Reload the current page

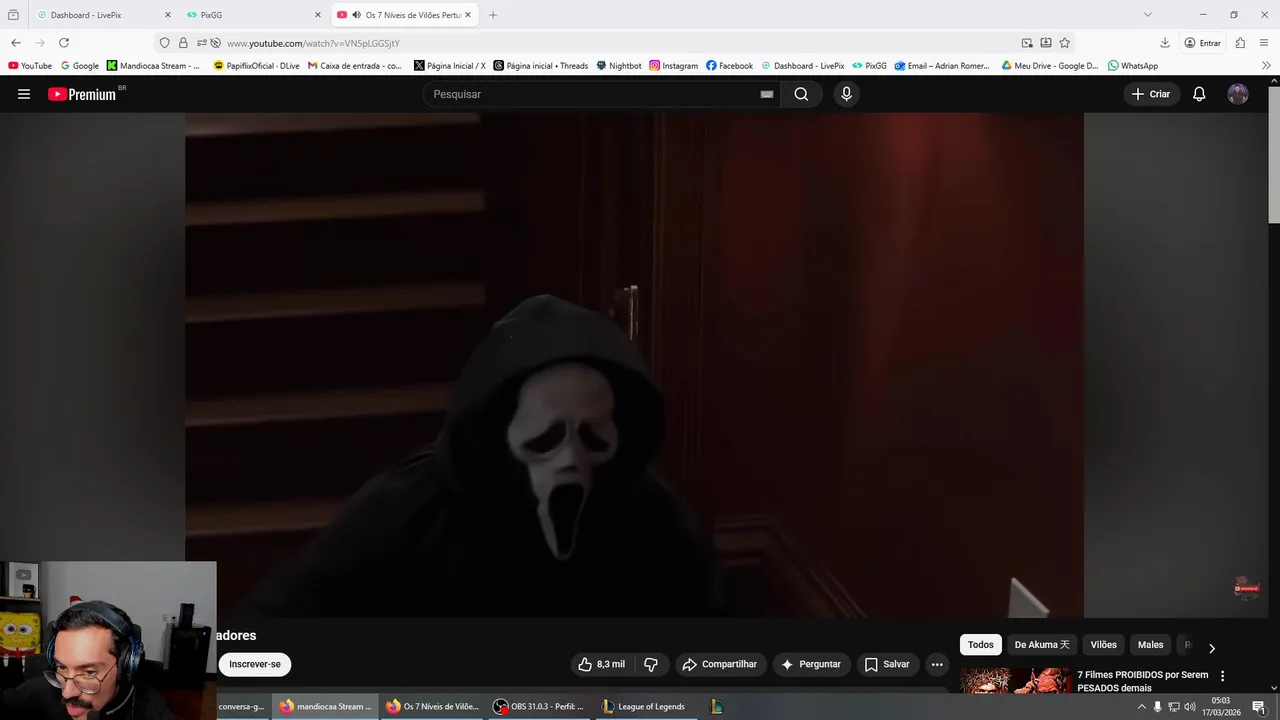[64, 43]
